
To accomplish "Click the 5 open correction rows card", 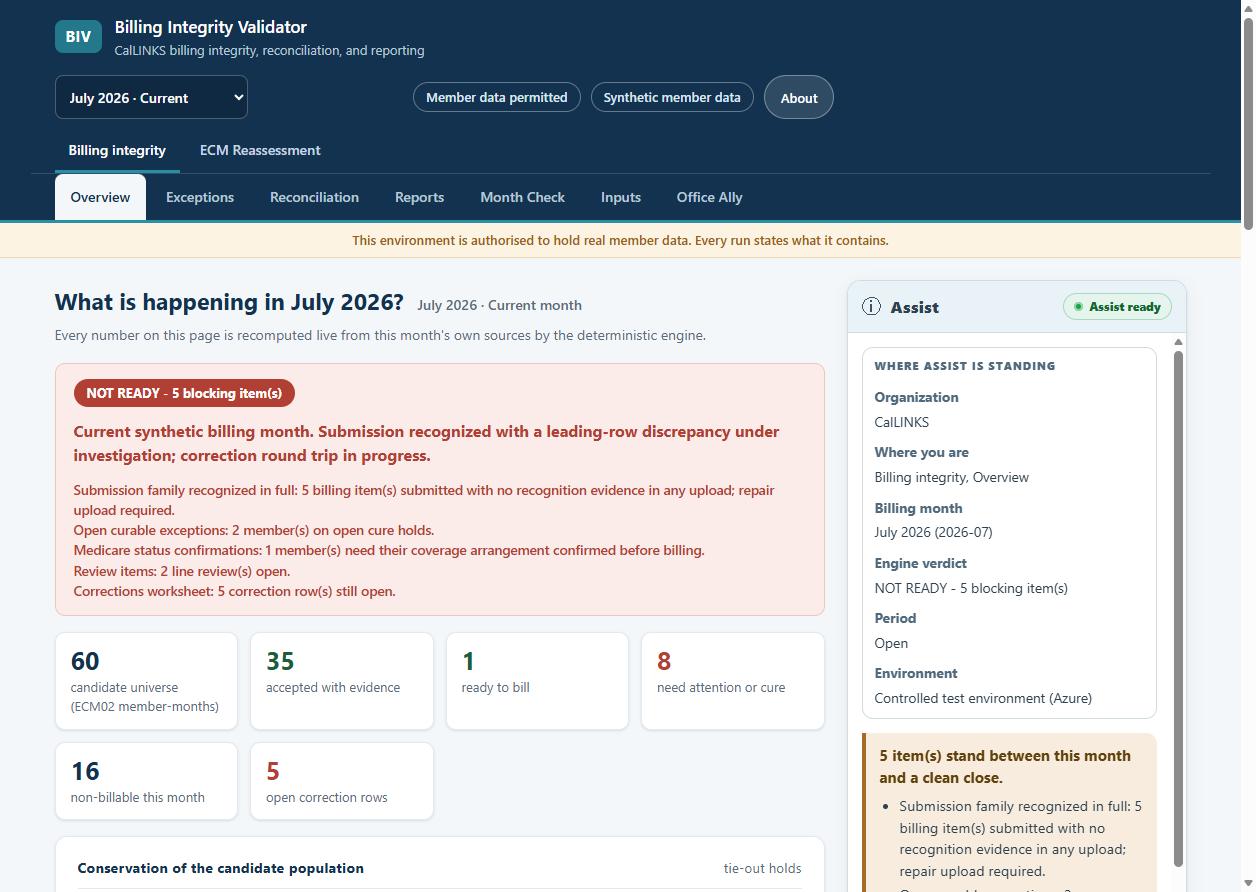I will tap(342, 781).
